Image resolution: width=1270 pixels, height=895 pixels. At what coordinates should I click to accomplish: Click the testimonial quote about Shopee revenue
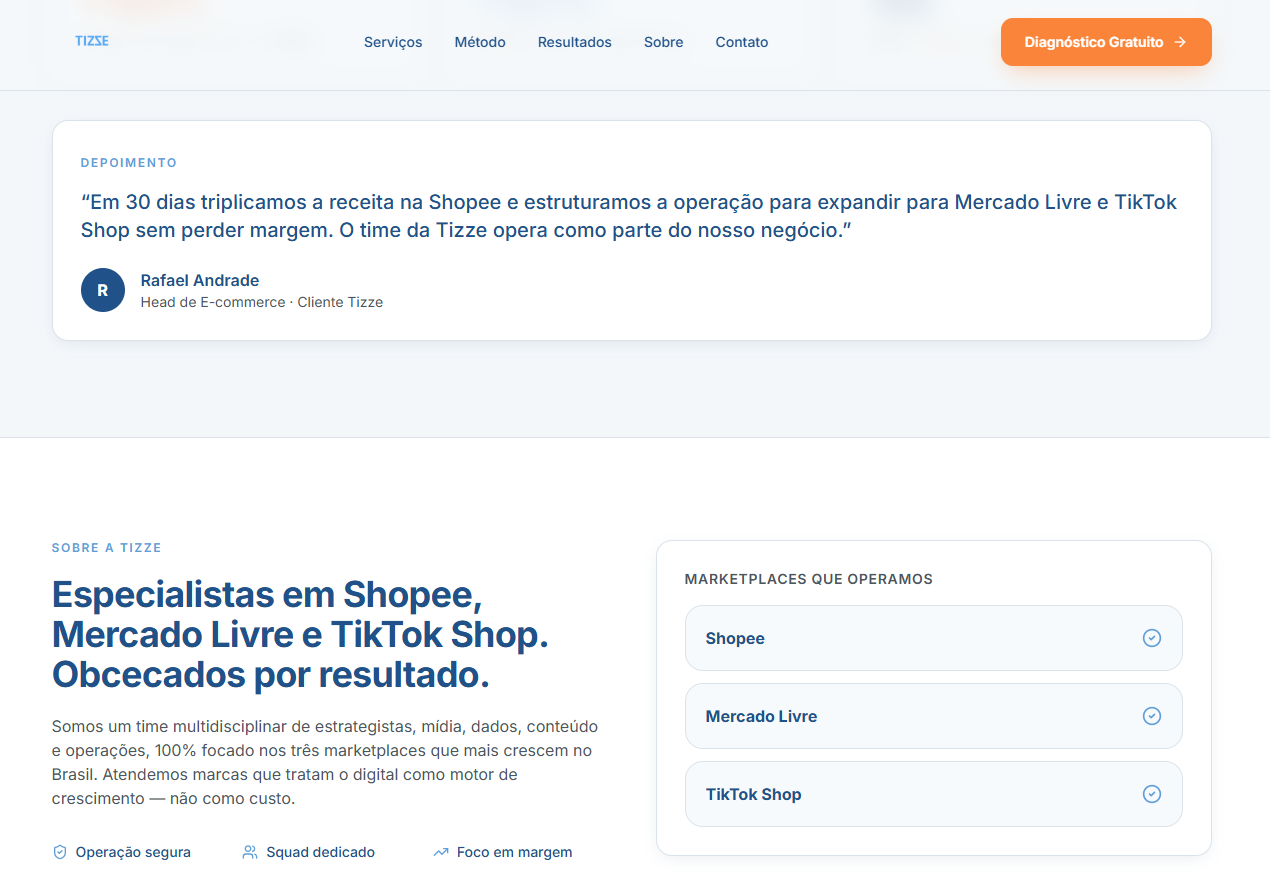[x=629, y=216]
